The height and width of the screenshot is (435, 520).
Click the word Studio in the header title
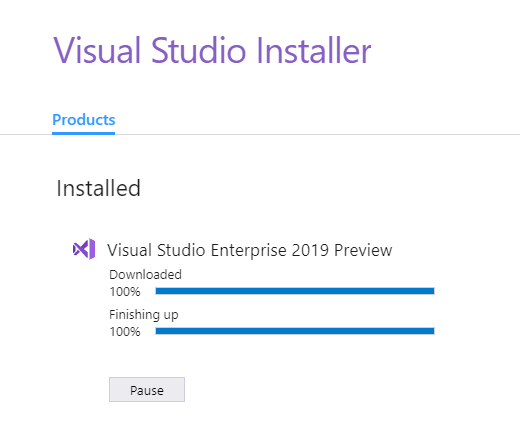(x=199, y=51)
